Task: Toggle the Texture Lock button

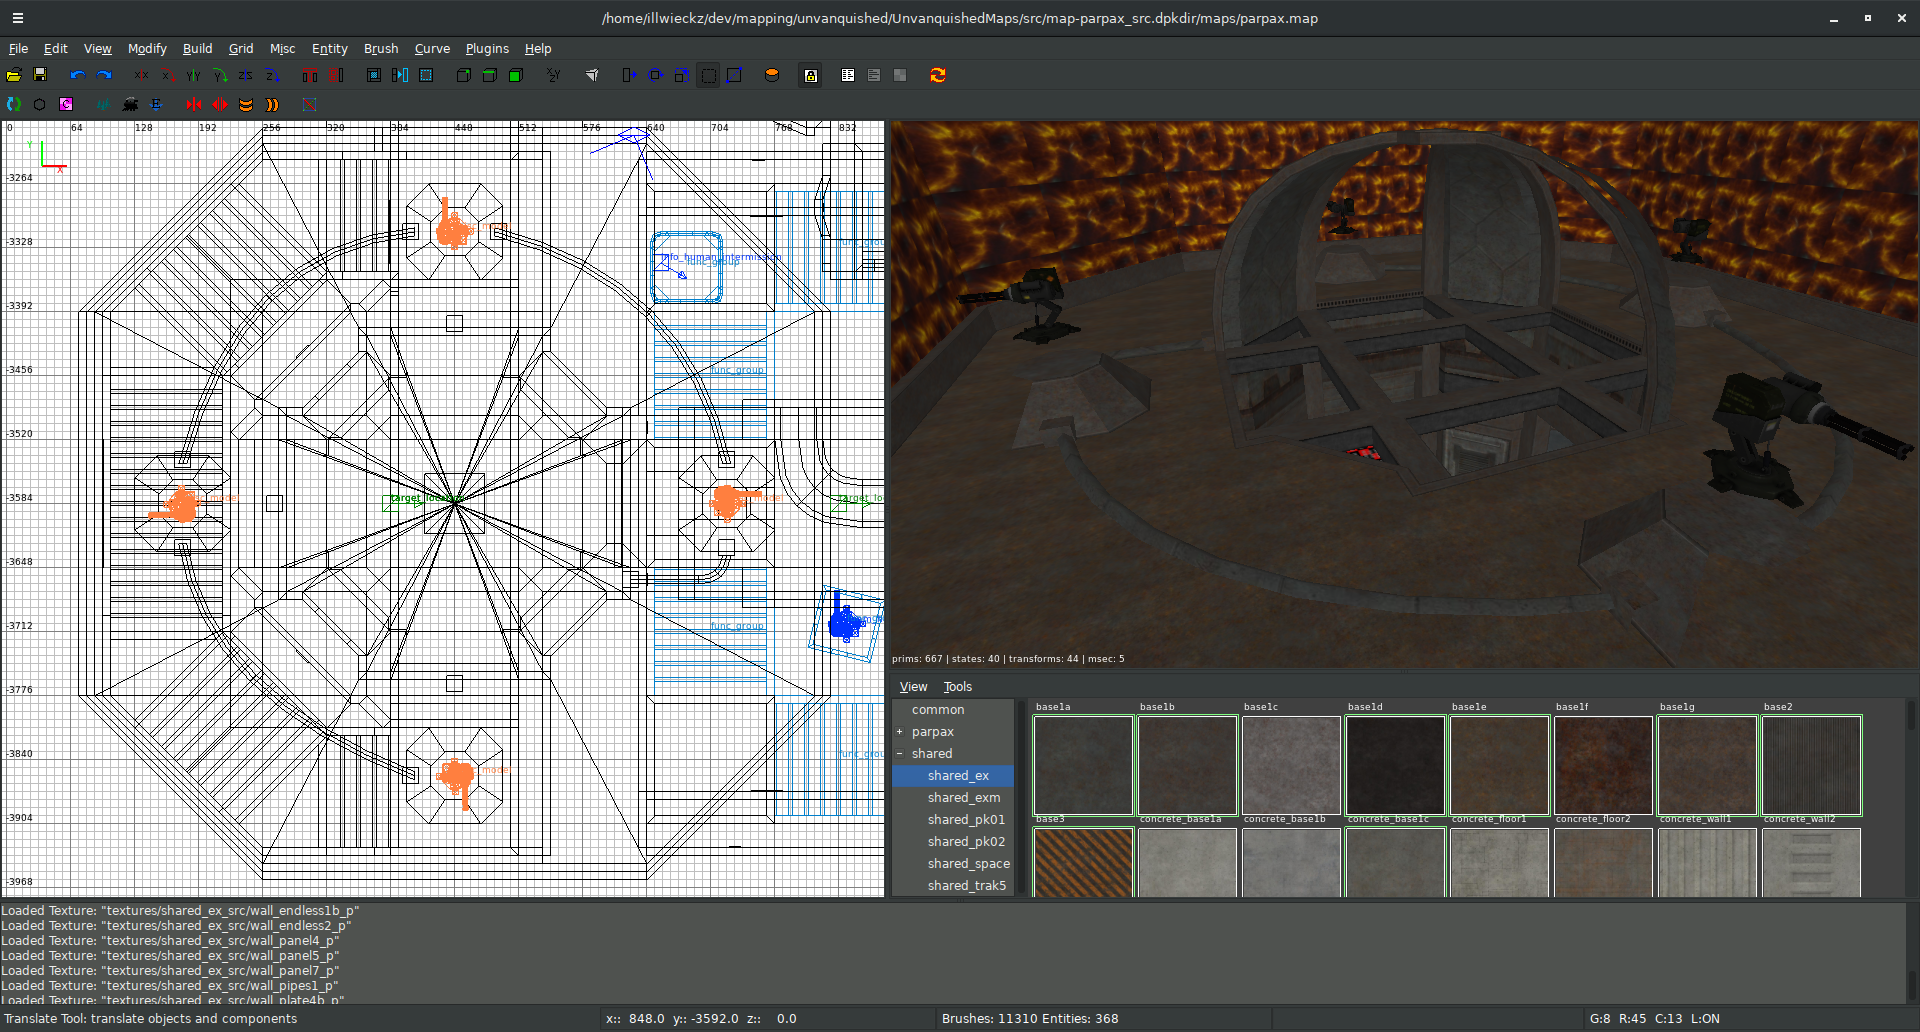Action: coord(811,75)
